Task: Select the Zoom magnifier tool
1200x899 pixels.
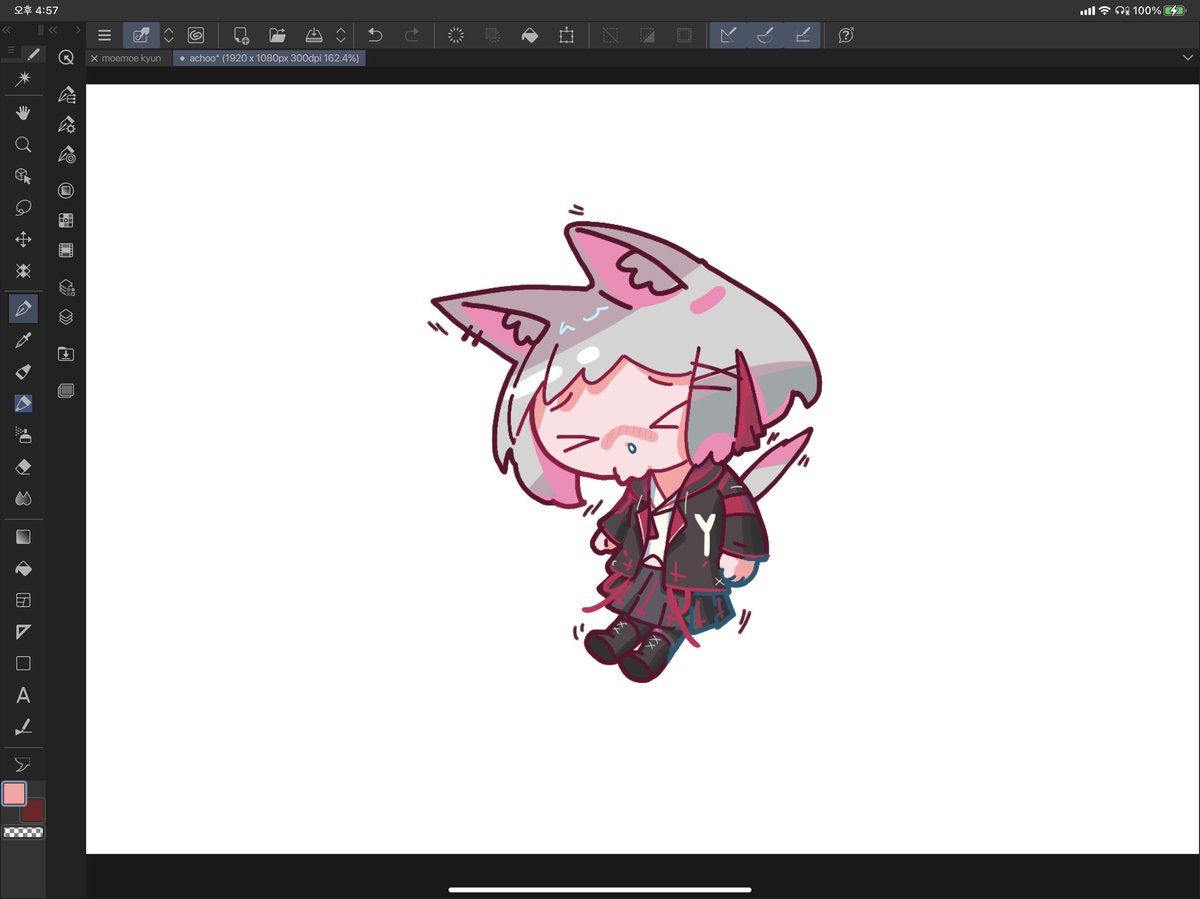Action: point(23,145)
